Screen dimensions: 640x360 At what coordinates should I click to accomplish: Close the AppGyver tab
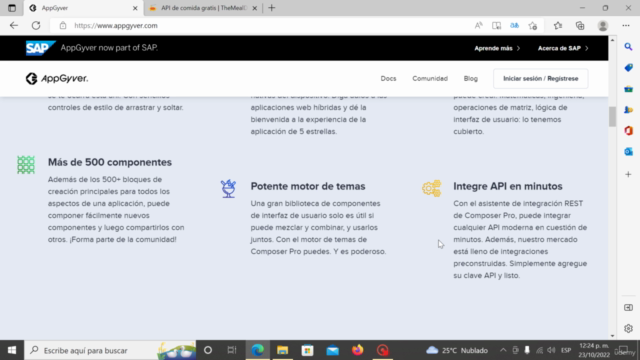click(x=135, y=8)
